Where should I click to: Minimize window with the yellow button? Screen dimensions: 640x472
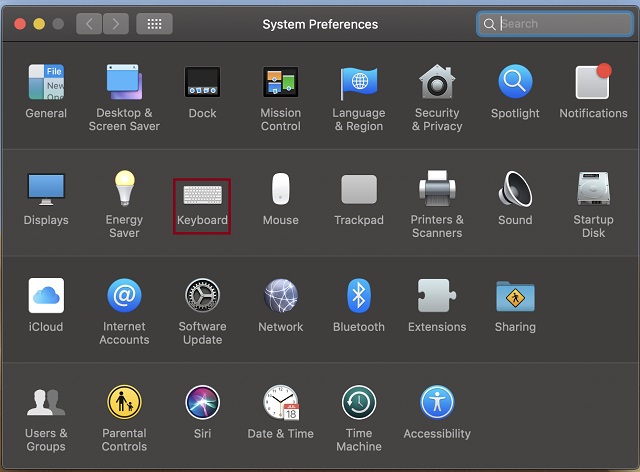39,24
